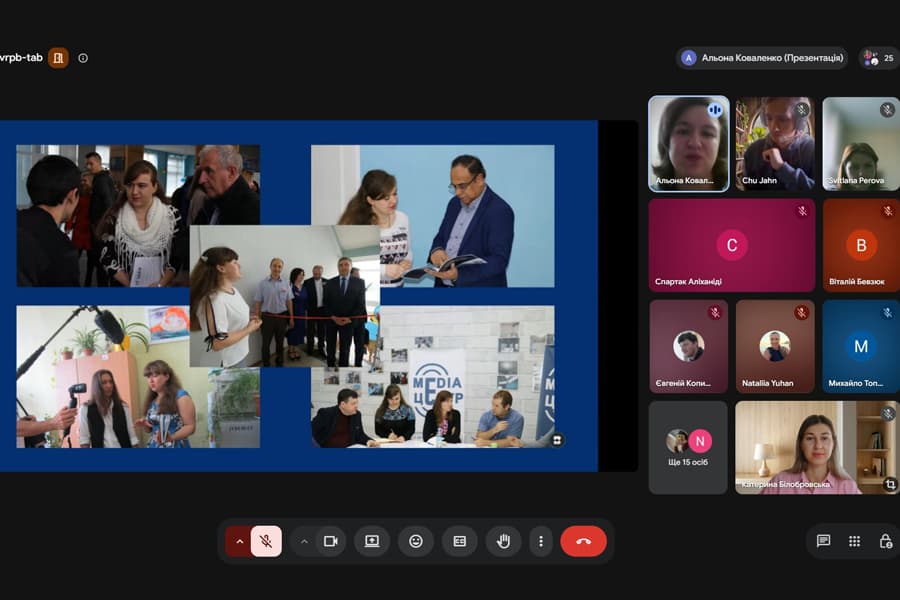Show the Ще 15 осіб remaining participants
This screenshot has width=900, height=600.
(x=688, y=447)
